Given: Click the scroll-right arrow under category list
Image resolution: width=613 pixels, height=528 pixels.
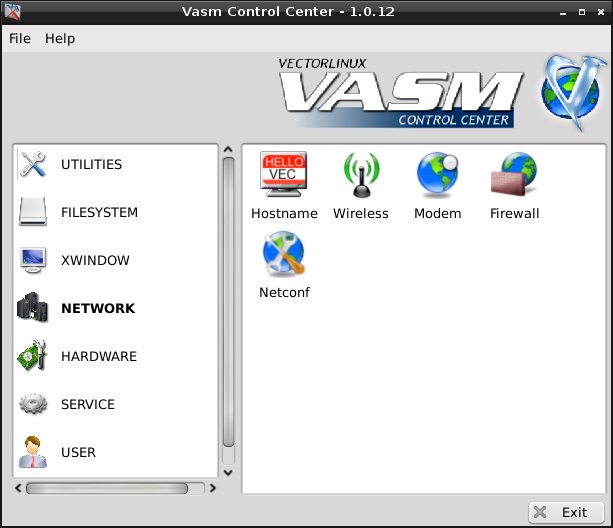Looking at the screenshot, I should (x=212, y=489).
